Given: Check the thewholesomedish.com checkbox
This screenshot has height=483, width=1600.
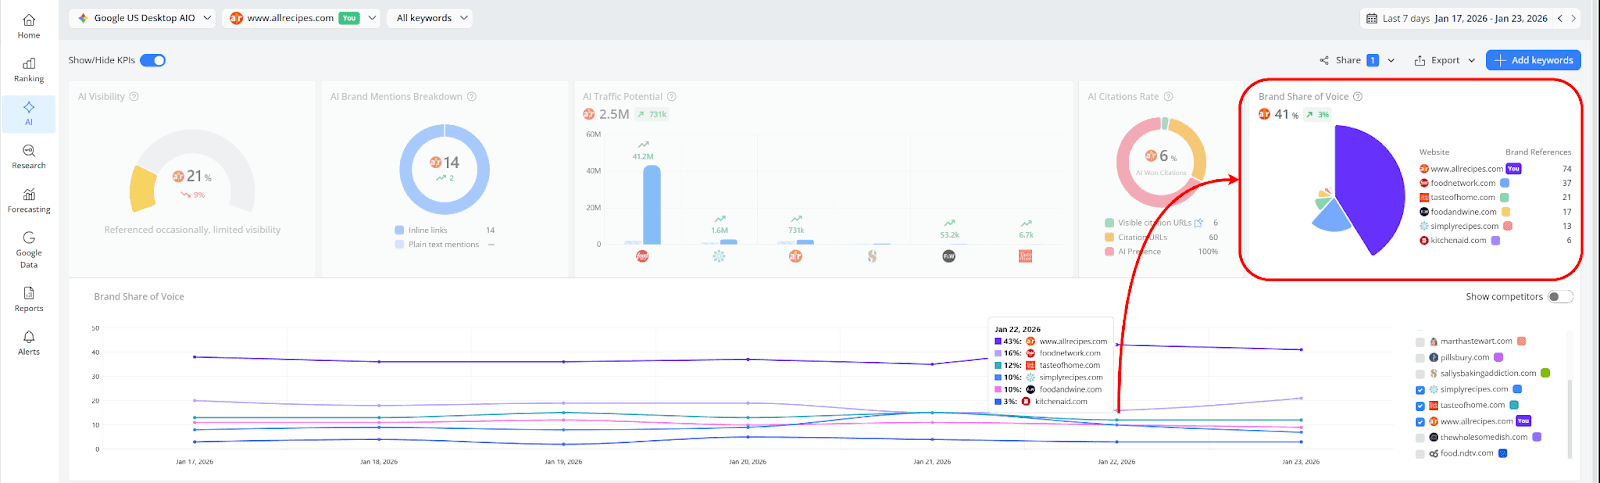Looking at the screenshot, I should [x=1420, y=438].
